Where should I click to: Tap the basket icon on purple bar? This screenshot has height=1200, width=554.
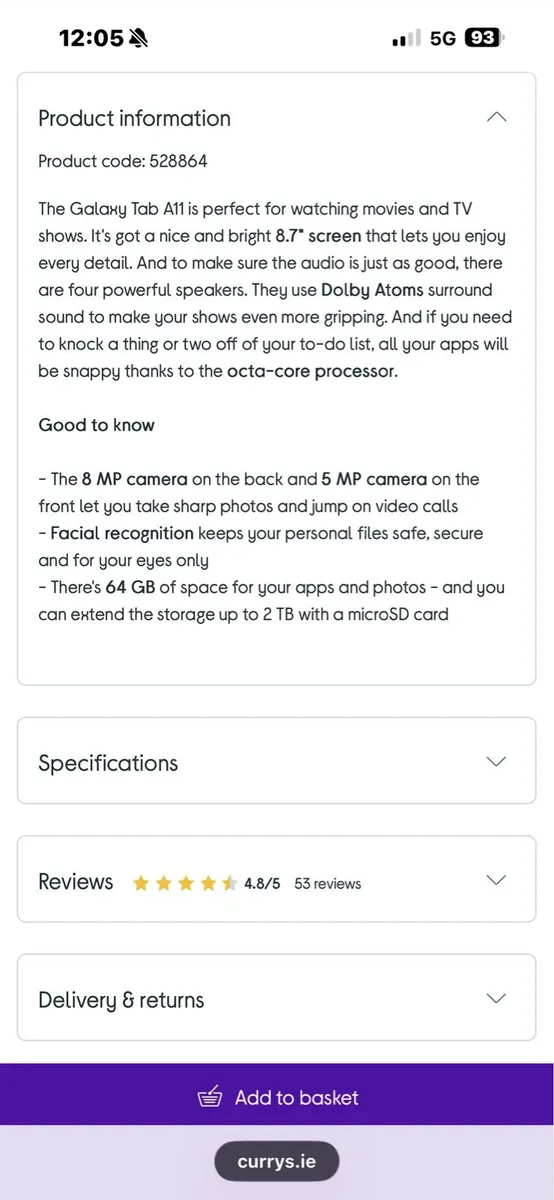click(210, 1097)
